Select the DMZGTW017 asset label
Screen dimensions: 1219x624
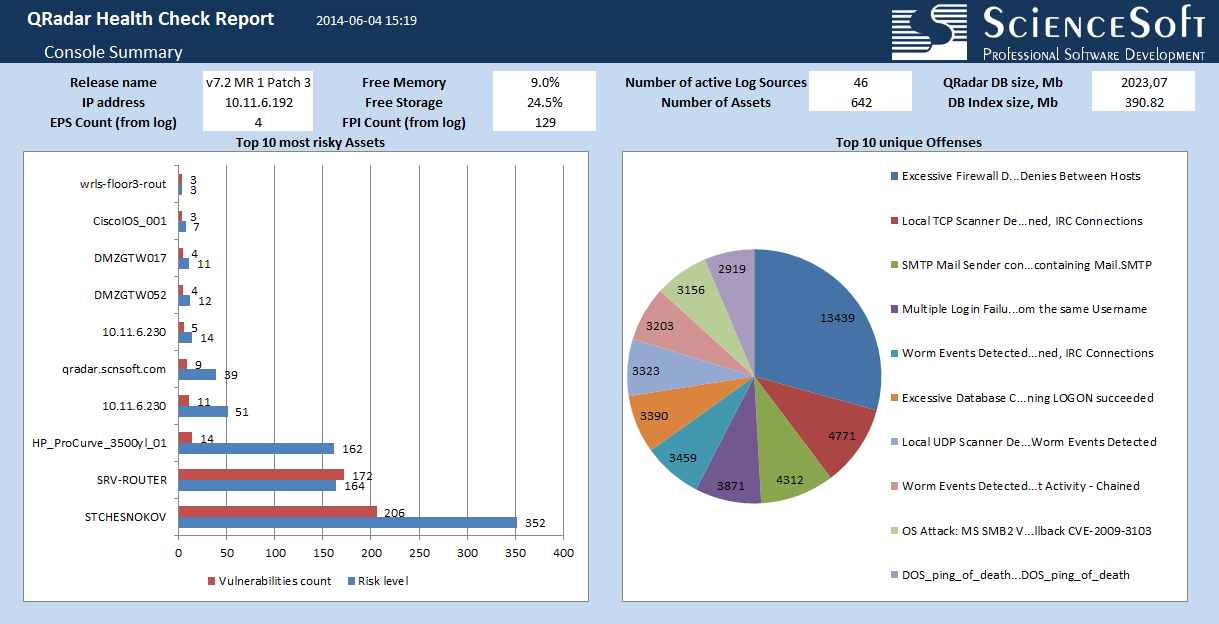click(x=130, y=258)
